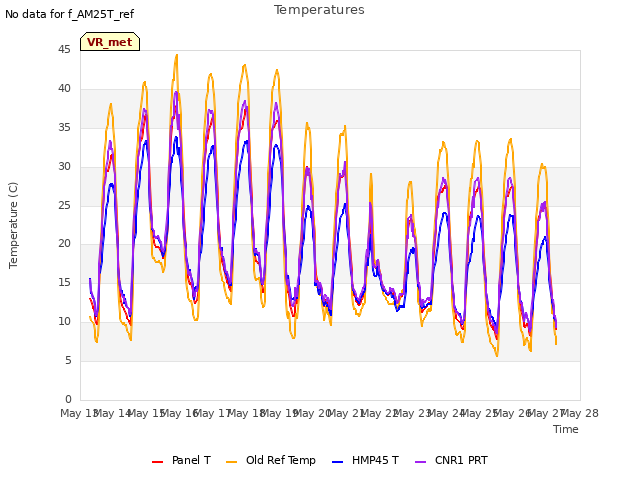Toggle the Panel T legend entry
Viewport: 640px width, 480px height.
tap(181, 460)
